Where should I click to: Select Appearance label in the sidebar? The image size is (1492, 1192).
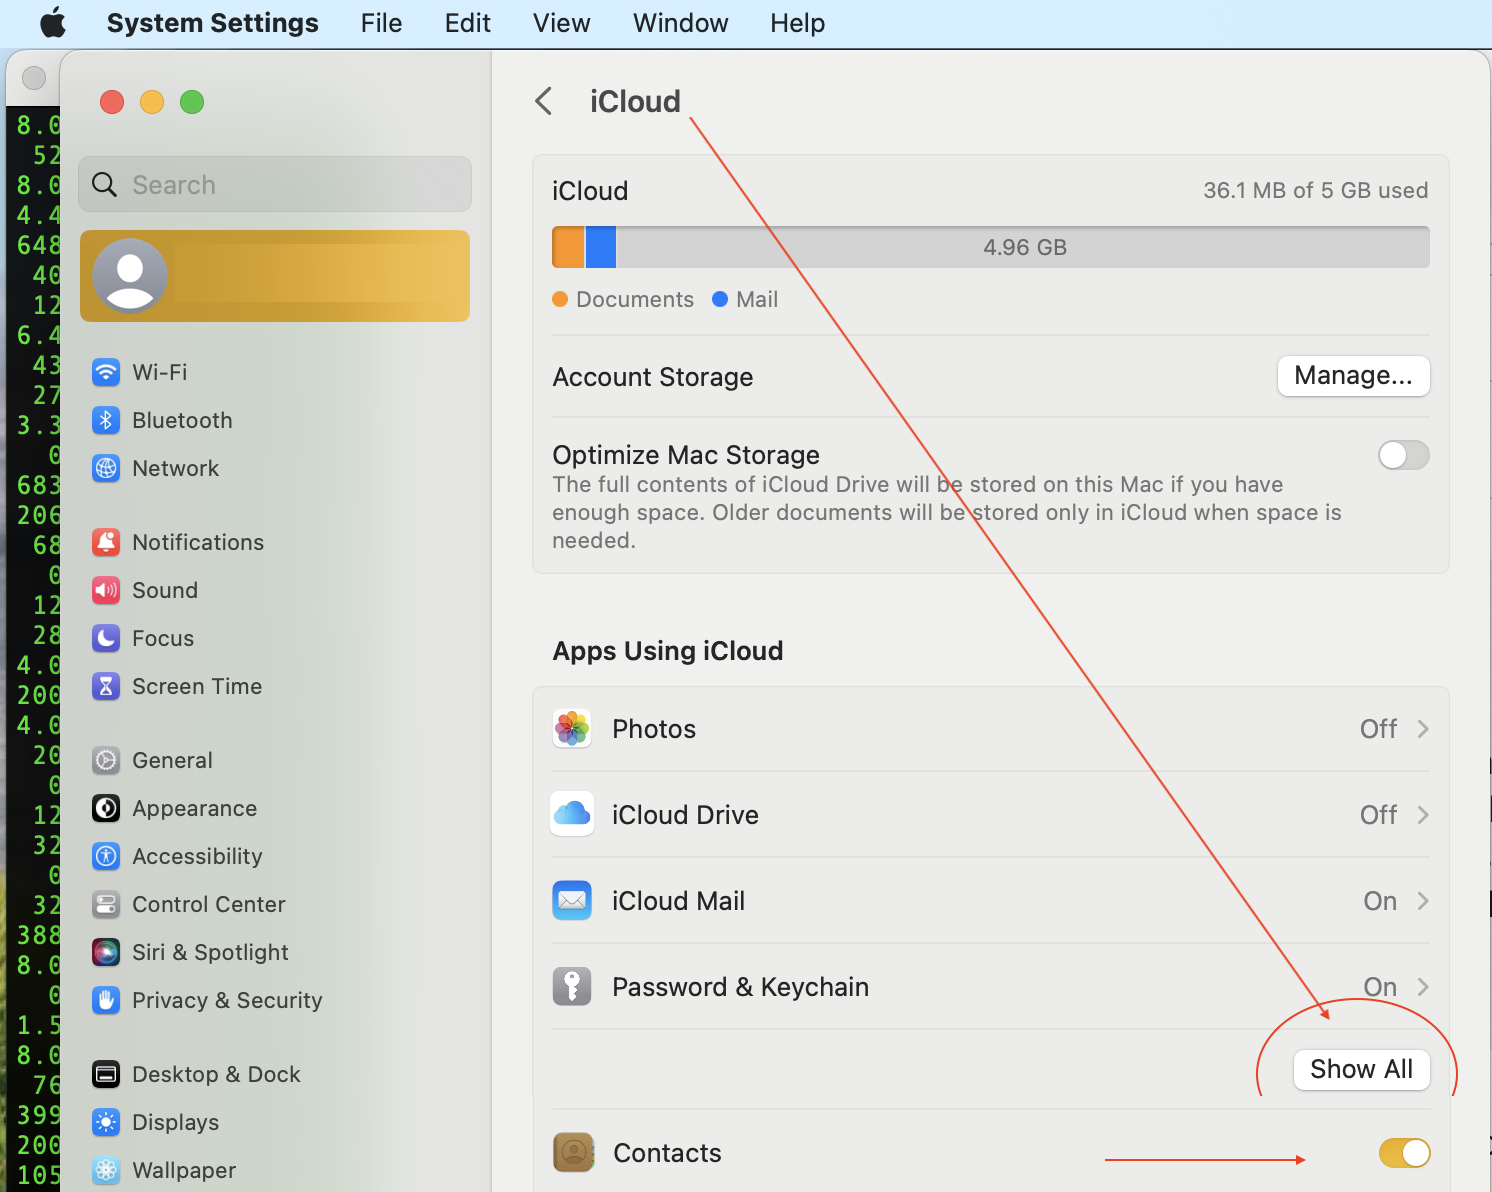coord(195,808)
